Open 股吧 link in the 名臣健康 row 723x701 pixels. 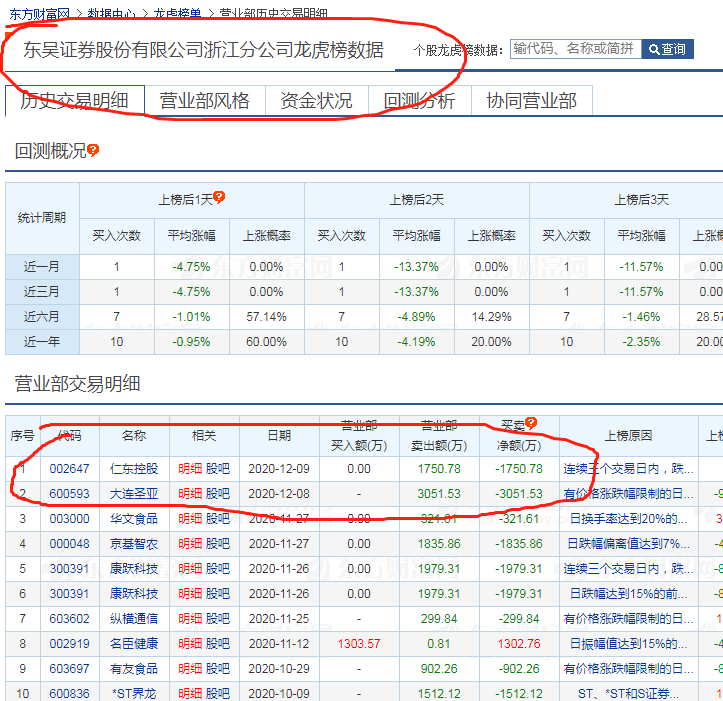point(218,643)
